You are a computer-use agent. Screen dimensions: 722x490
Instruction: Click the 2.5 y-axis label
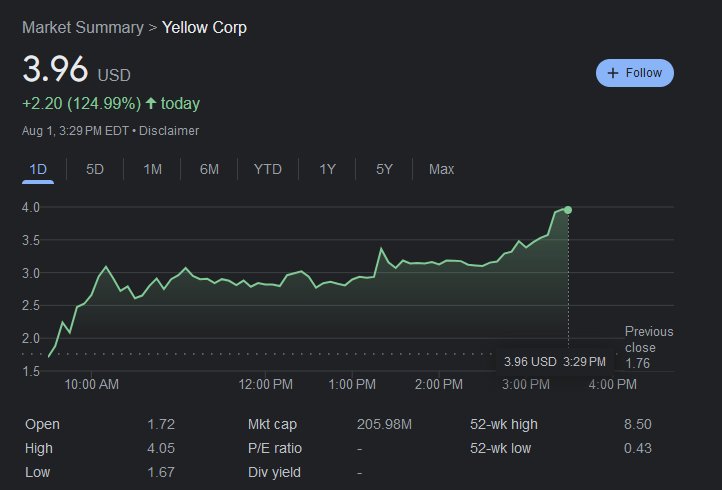coord(31,305)
